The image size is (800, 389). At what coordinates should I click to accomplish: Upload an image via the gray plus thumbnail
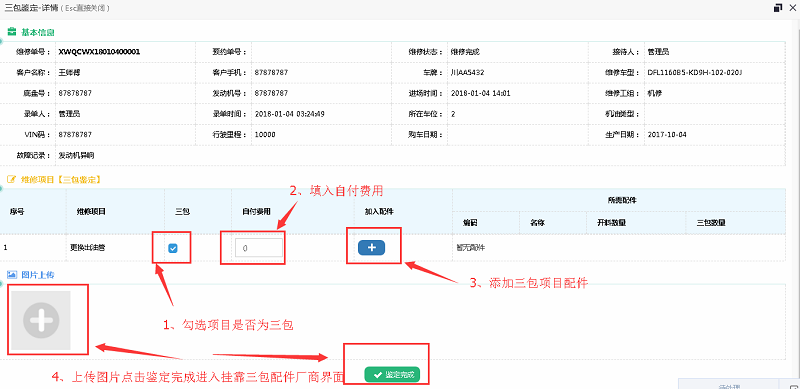(41, 320)
